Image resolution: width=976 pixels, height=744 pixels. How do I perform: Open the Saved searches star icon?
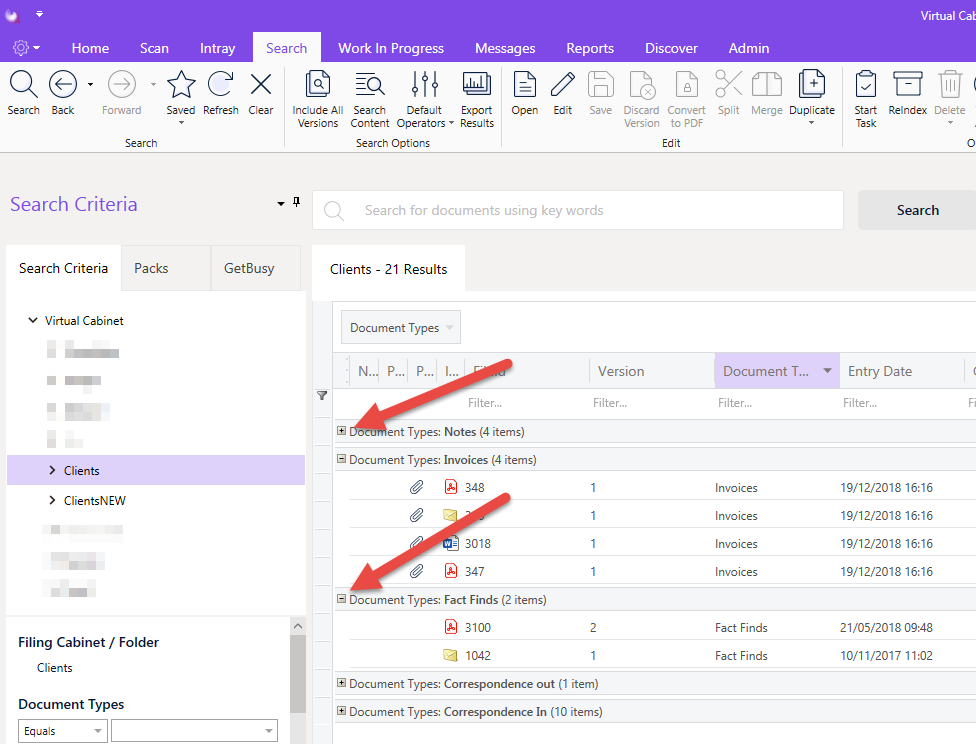click(x=181, y=85)
